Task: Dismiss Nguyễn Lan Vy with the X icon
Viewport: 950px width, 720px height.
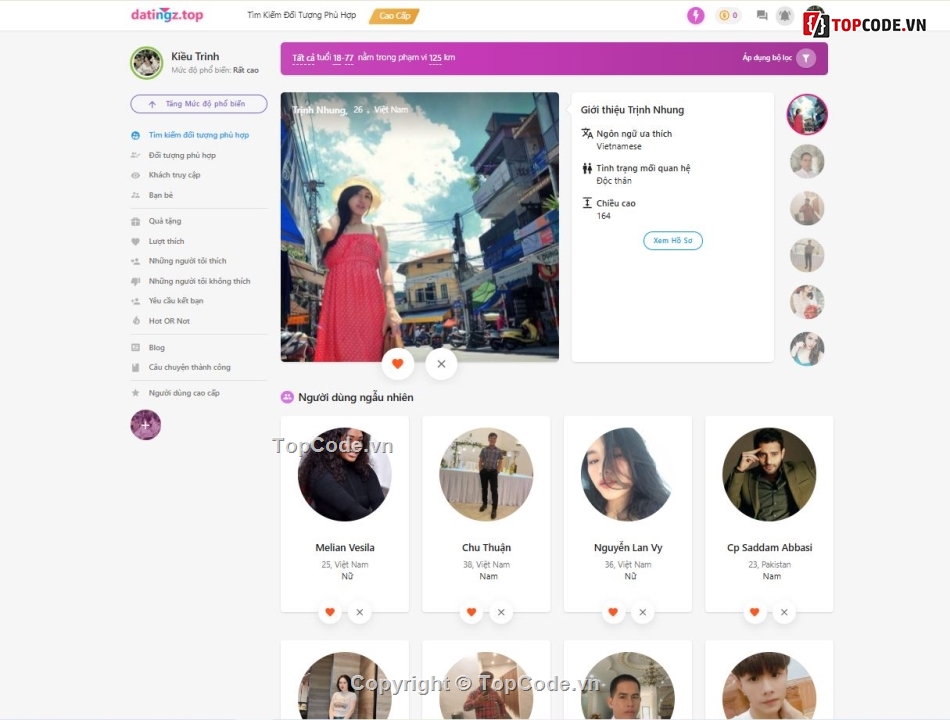Action: [642, 612]
